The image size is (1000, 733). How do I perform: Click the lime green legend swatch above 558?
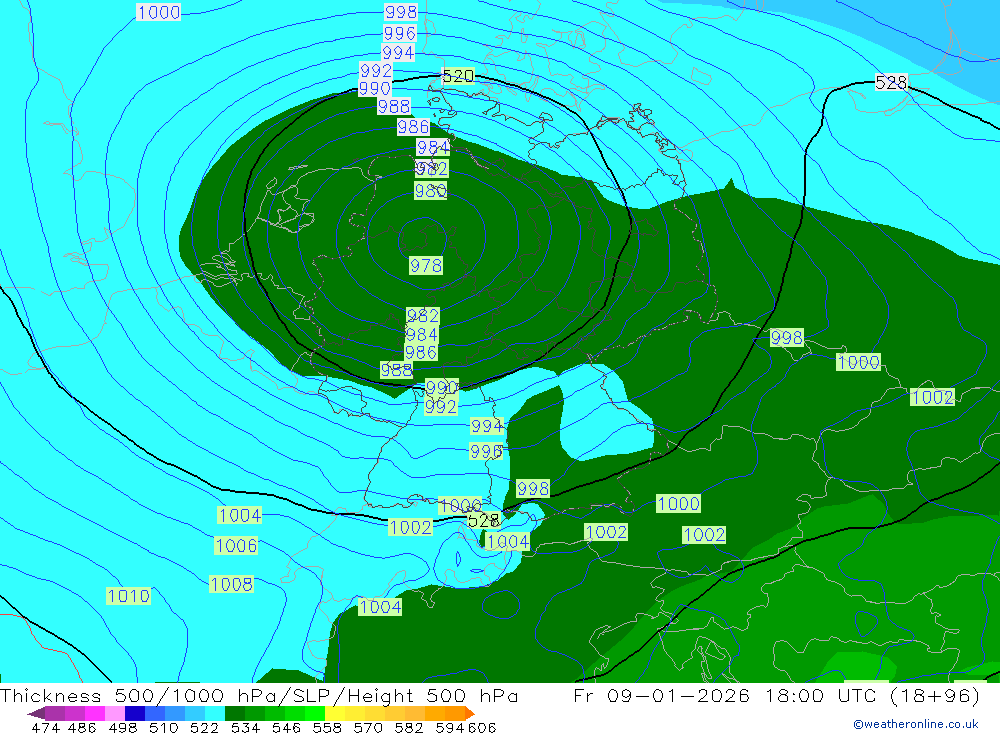tap(315, 713)
